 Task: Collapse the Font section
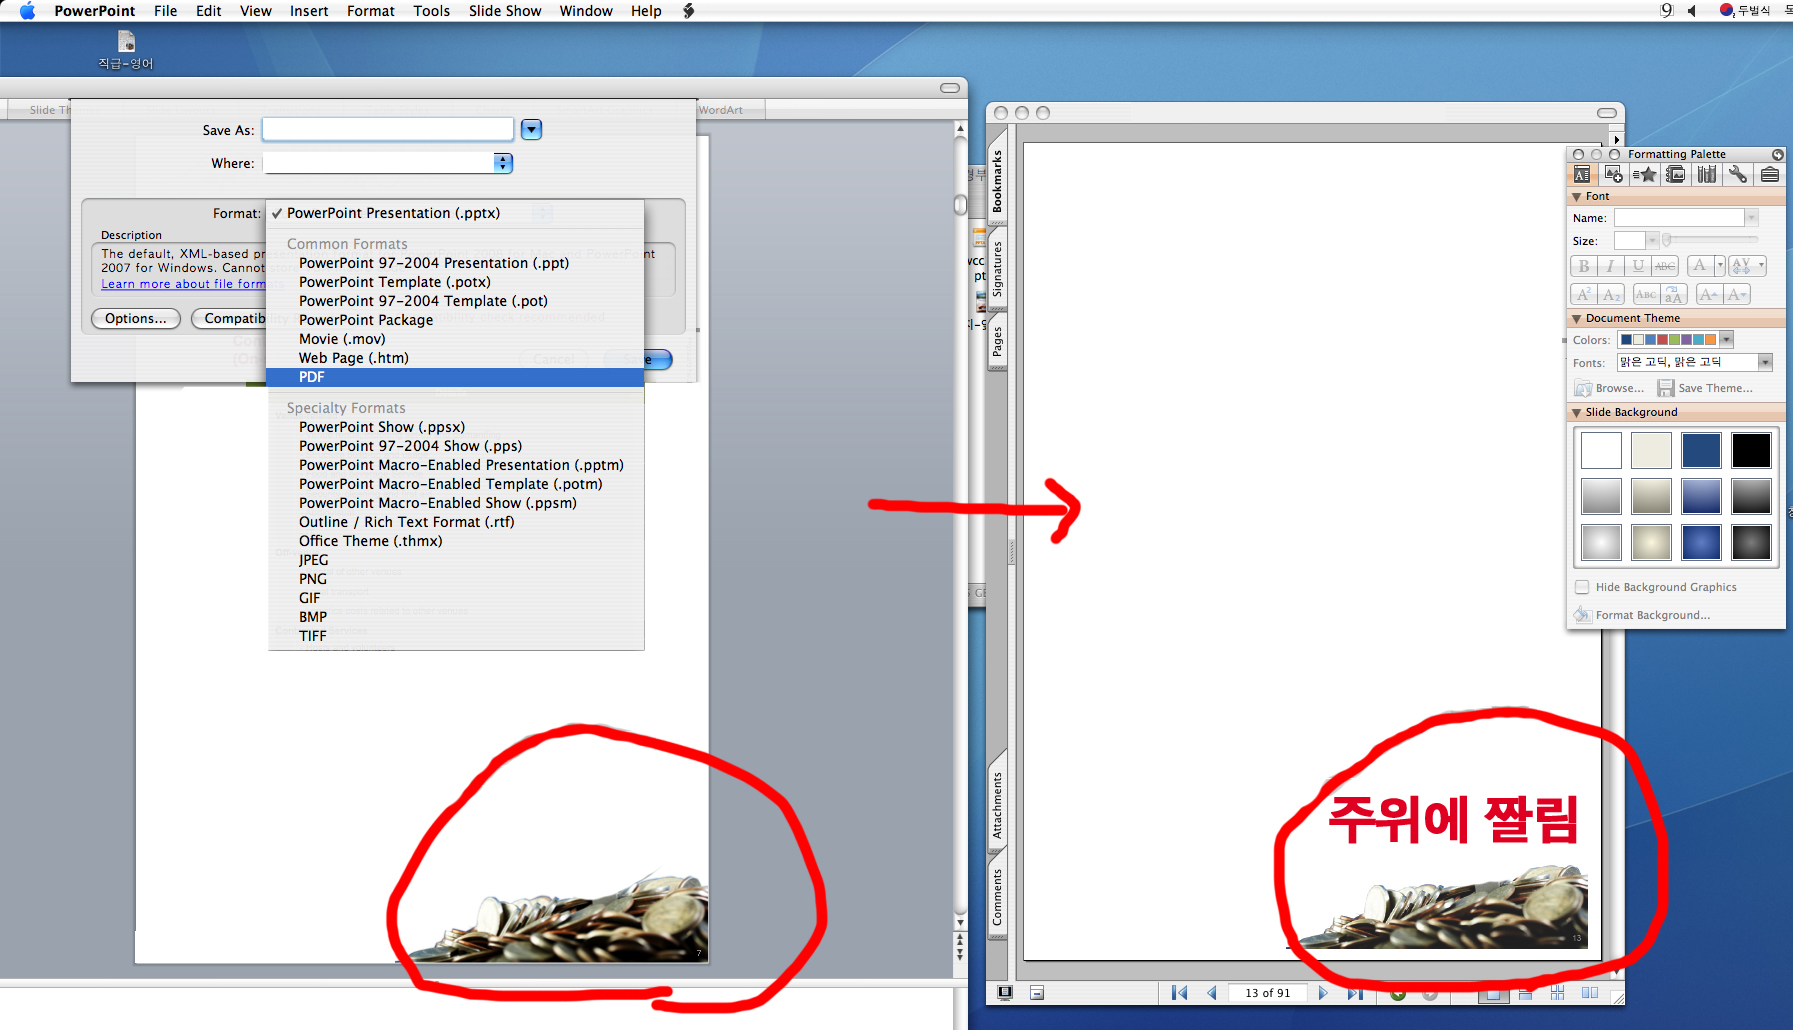coord(1577,197)
